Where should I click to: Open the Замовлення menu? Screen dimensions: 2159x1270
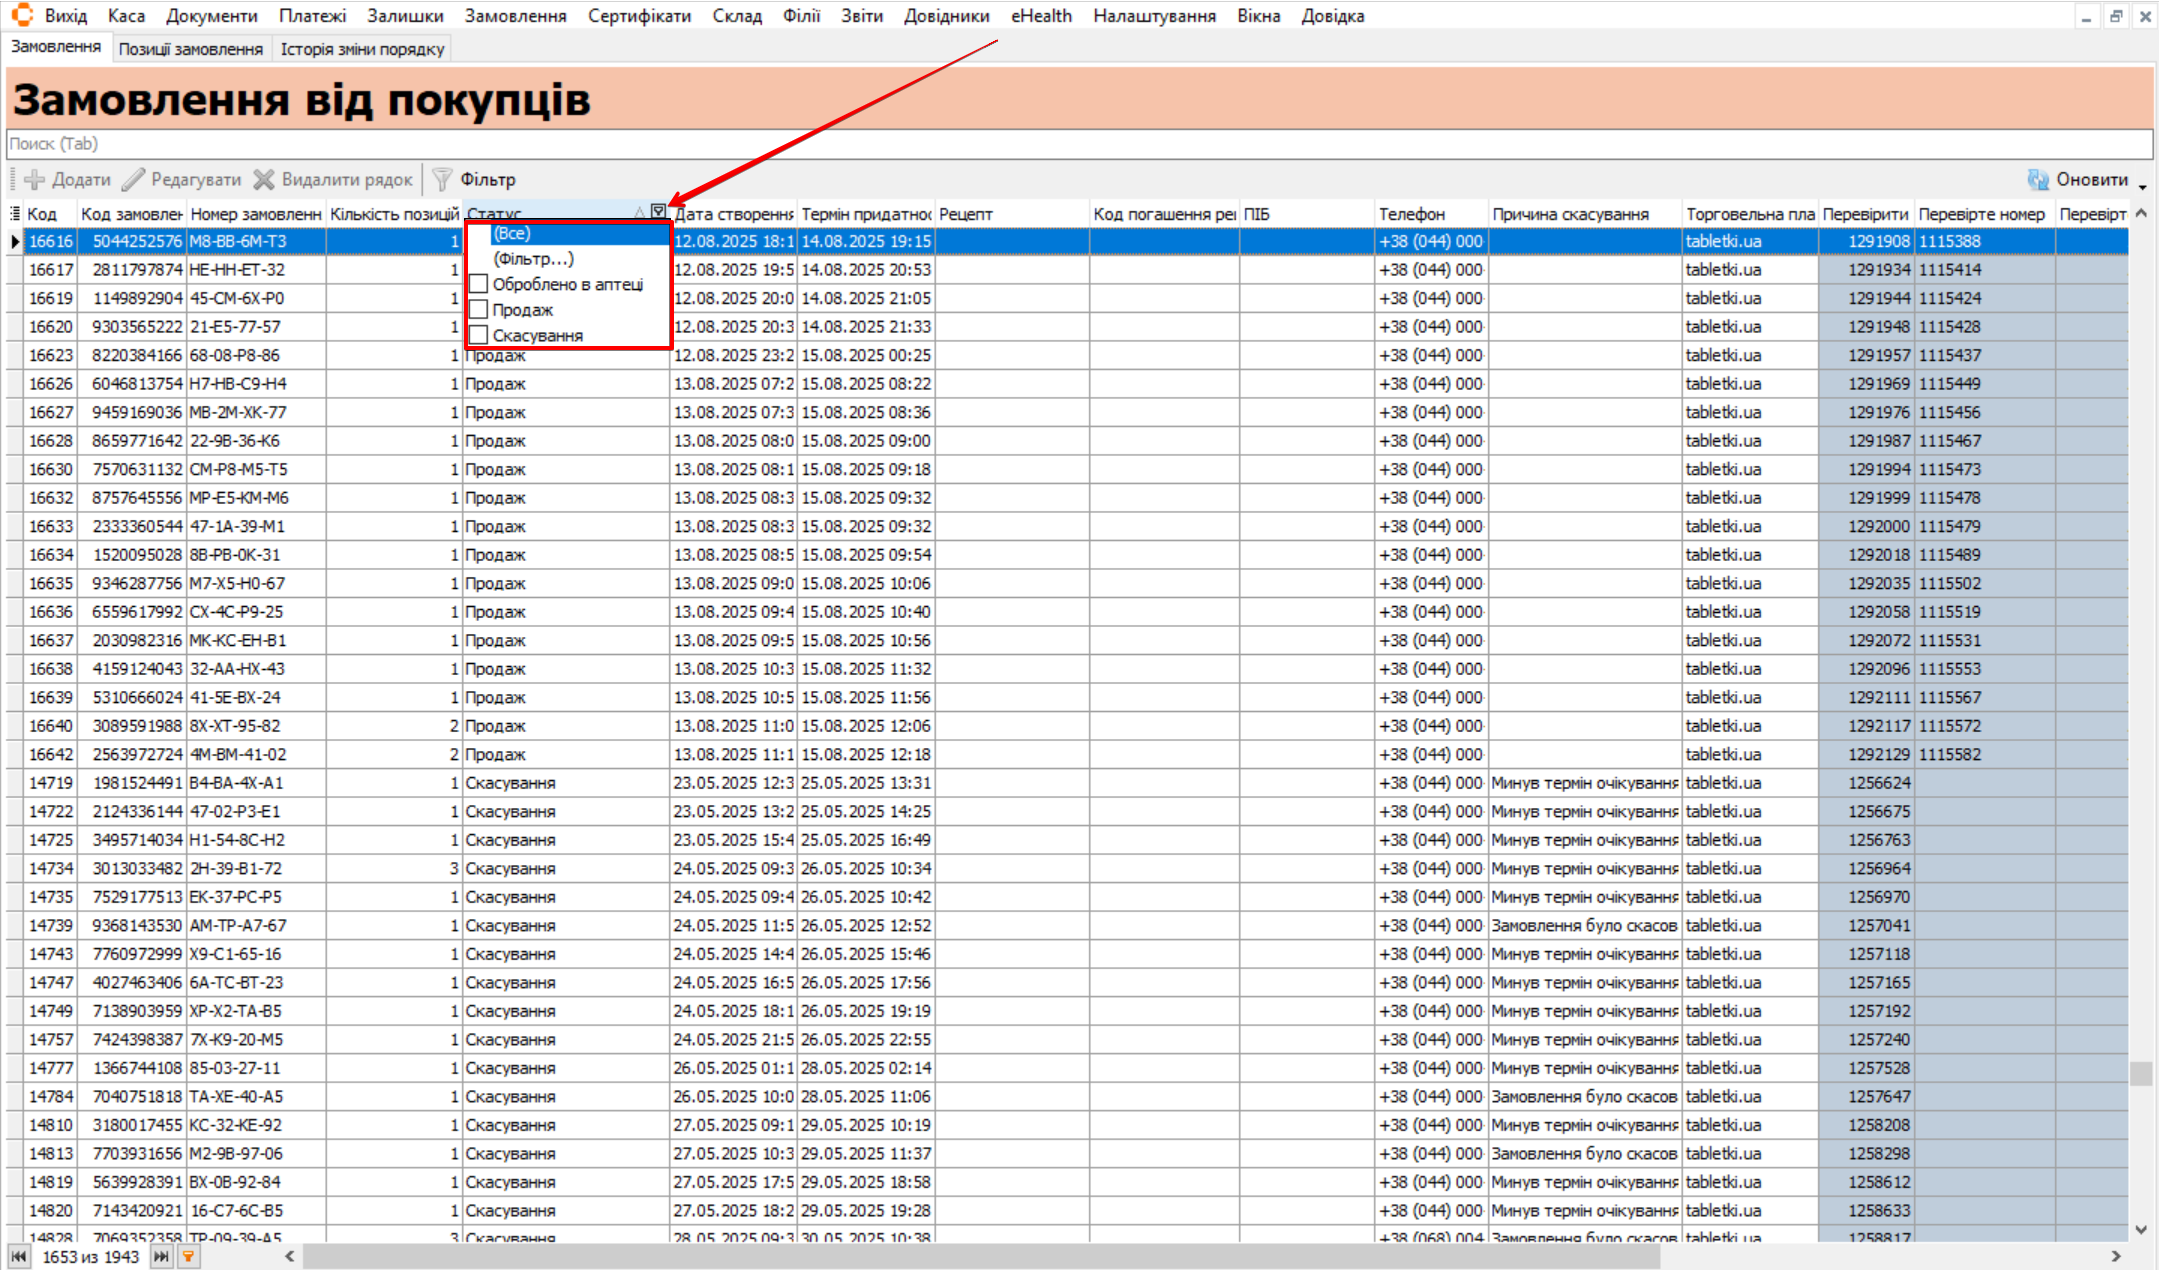pos(515,16)
